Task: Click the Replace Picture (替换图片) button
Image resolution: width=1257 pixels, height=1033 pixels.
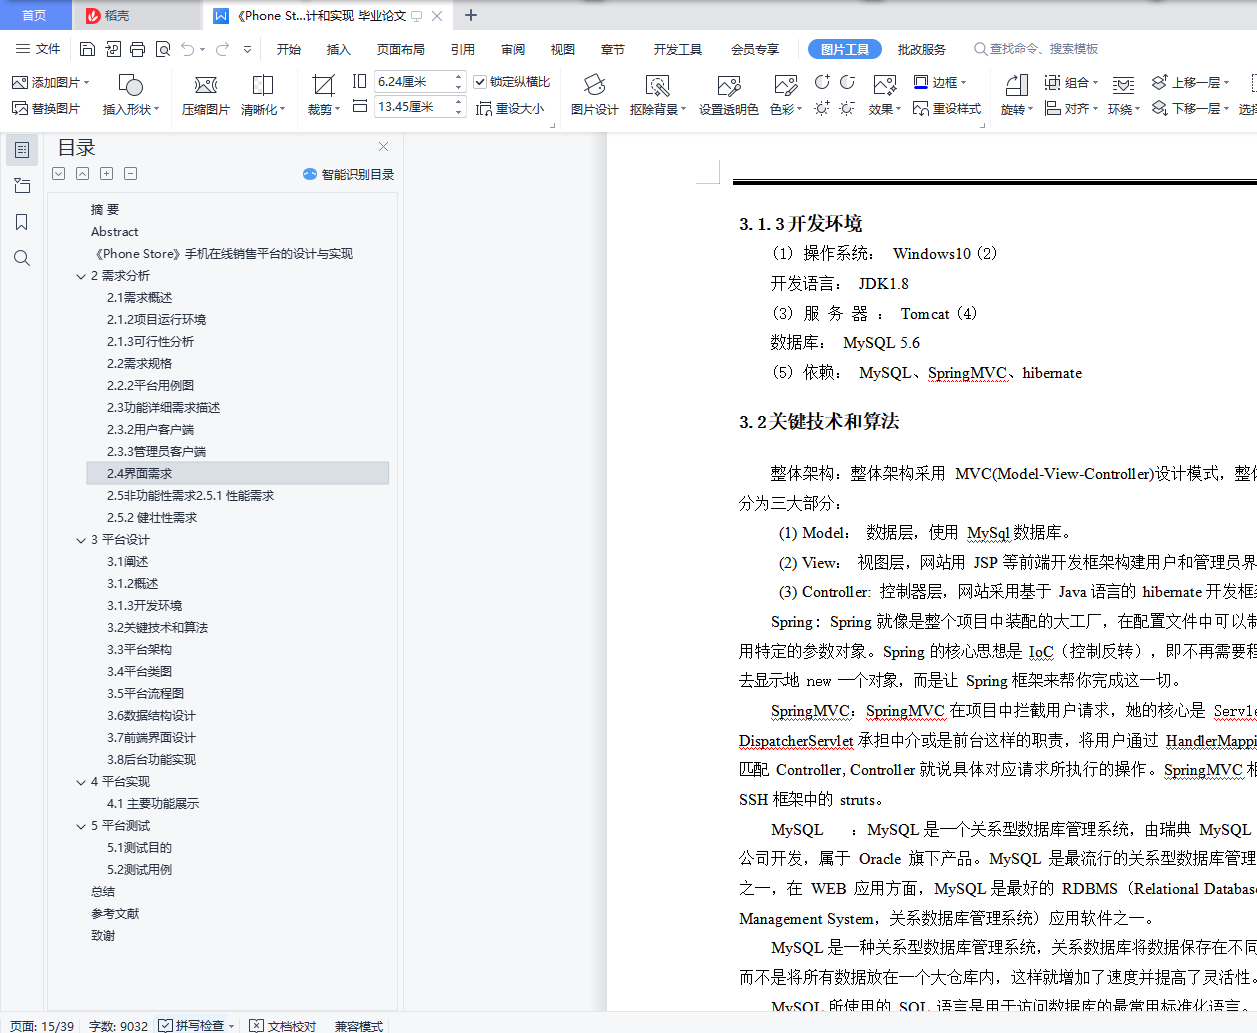Action: click(46, 108)
